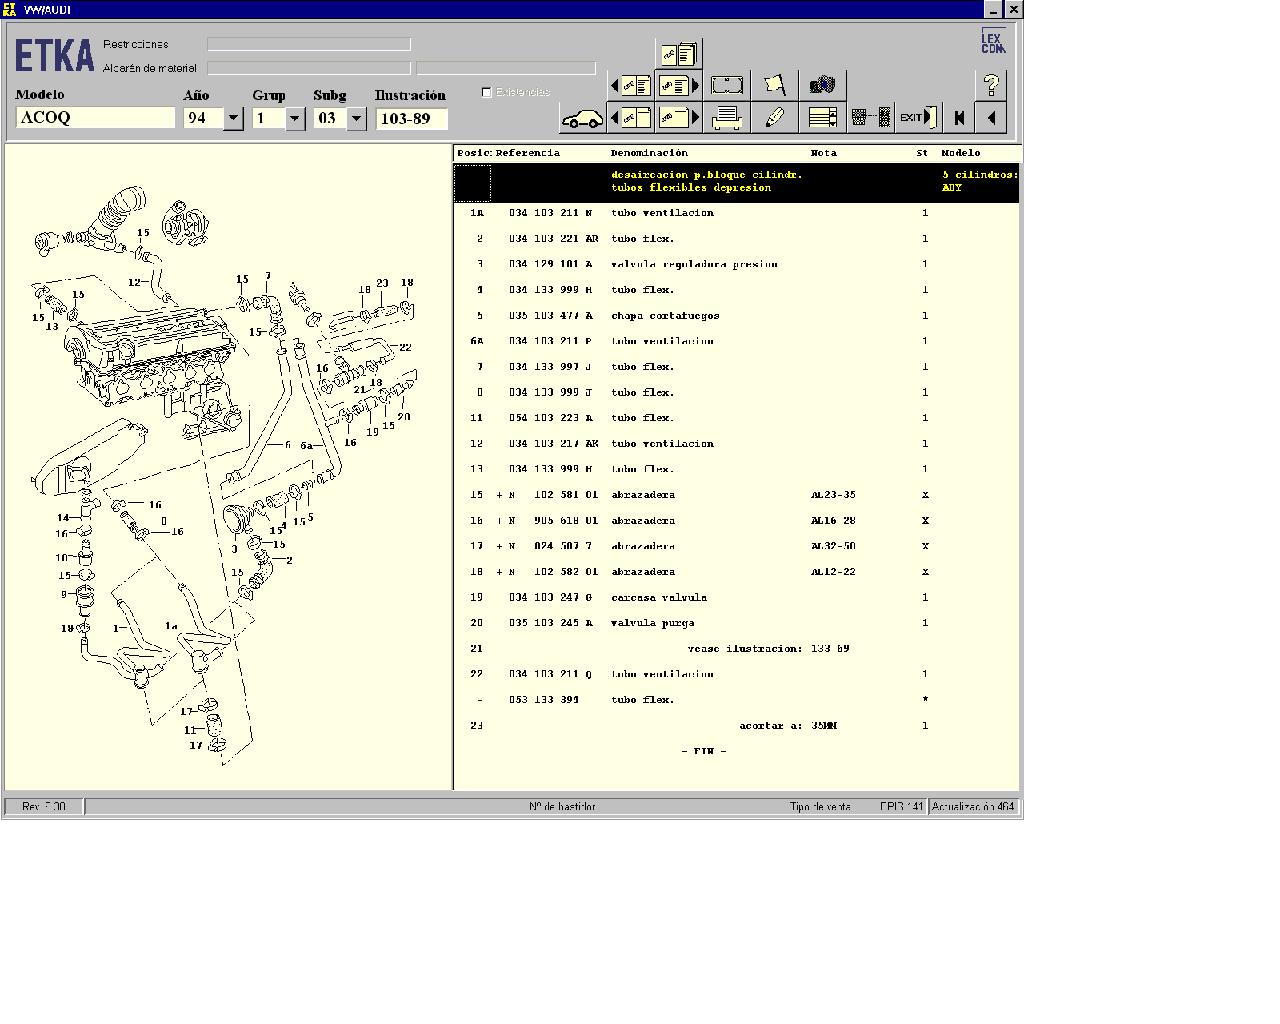Select abrazadera row with AL23-35
This screenshot has width=1280, height=1024.
737,495
